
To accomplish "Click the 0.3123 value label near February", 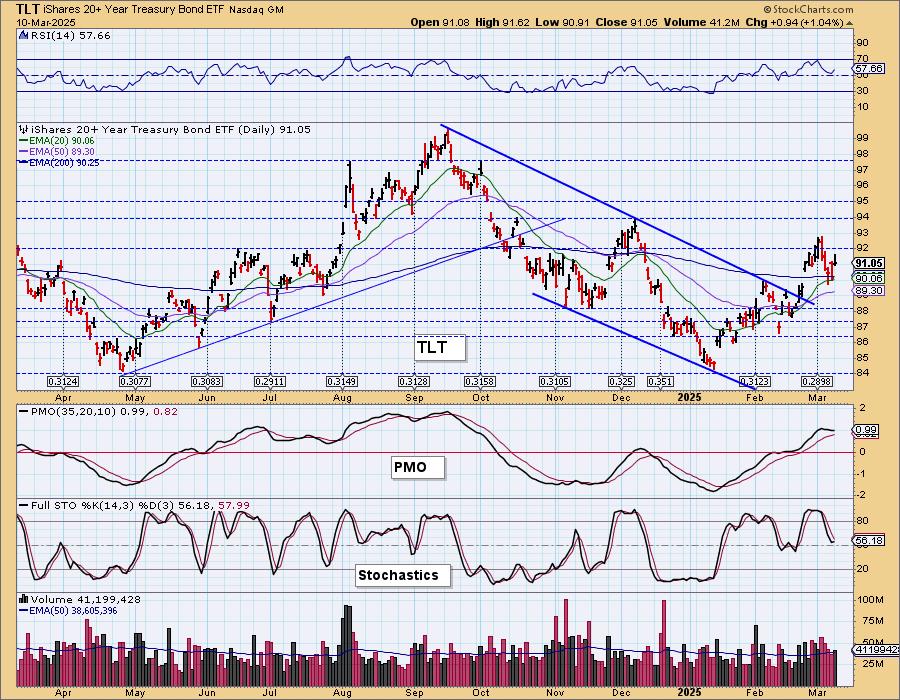I will click(755, 382).
